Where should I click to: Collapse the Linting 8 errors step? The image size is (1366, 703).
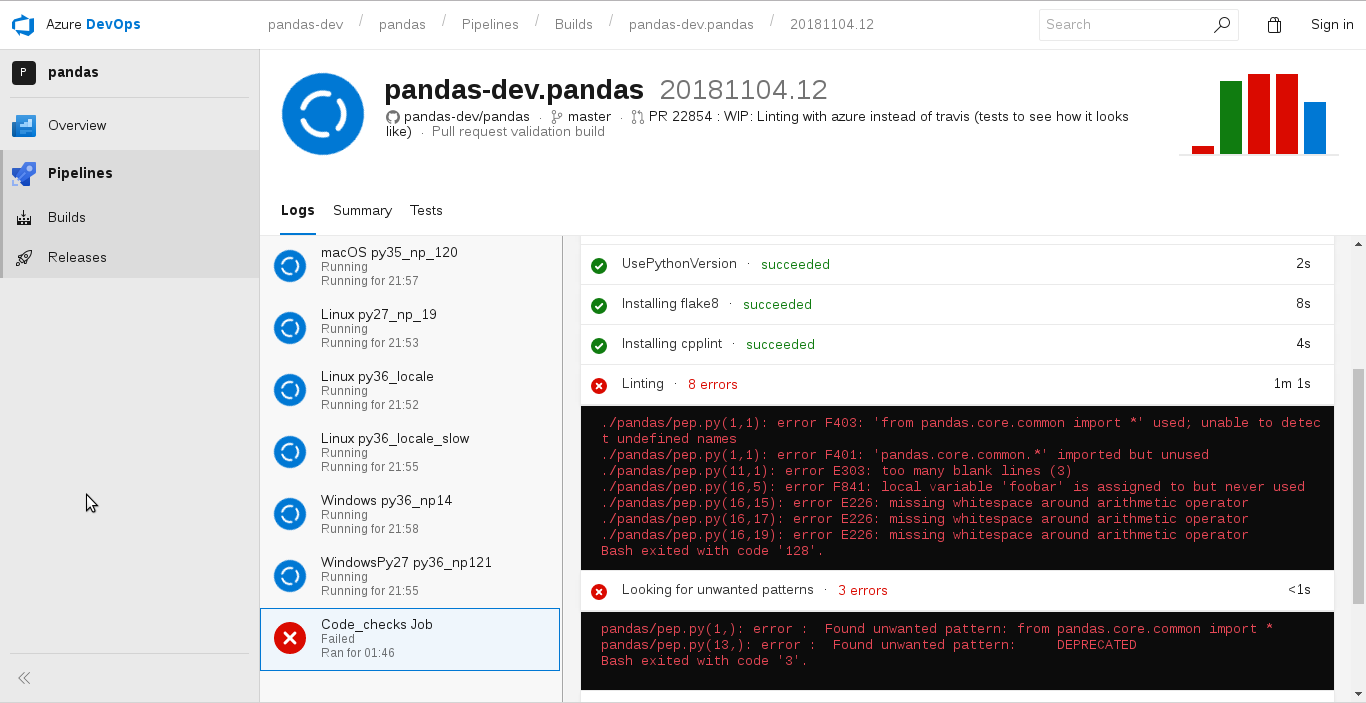coord(642,384)
